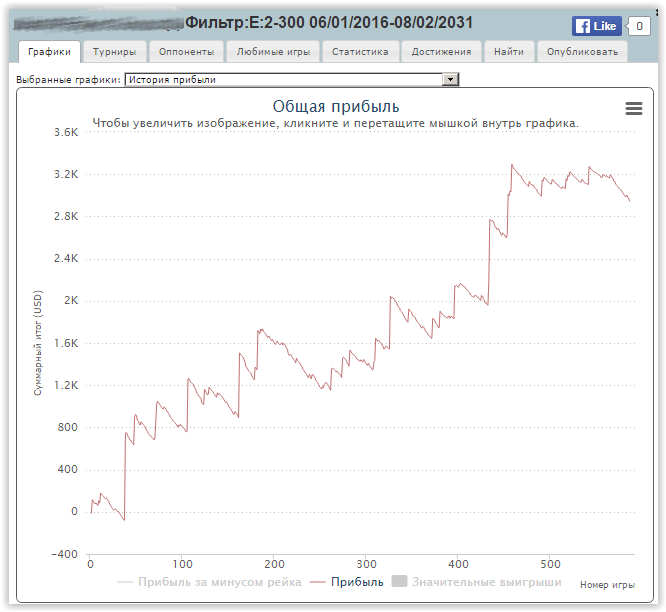The height and width of the screenshot is (612, 666).
Task: Open the chart hamburger context menu
Action: point(633,109)
